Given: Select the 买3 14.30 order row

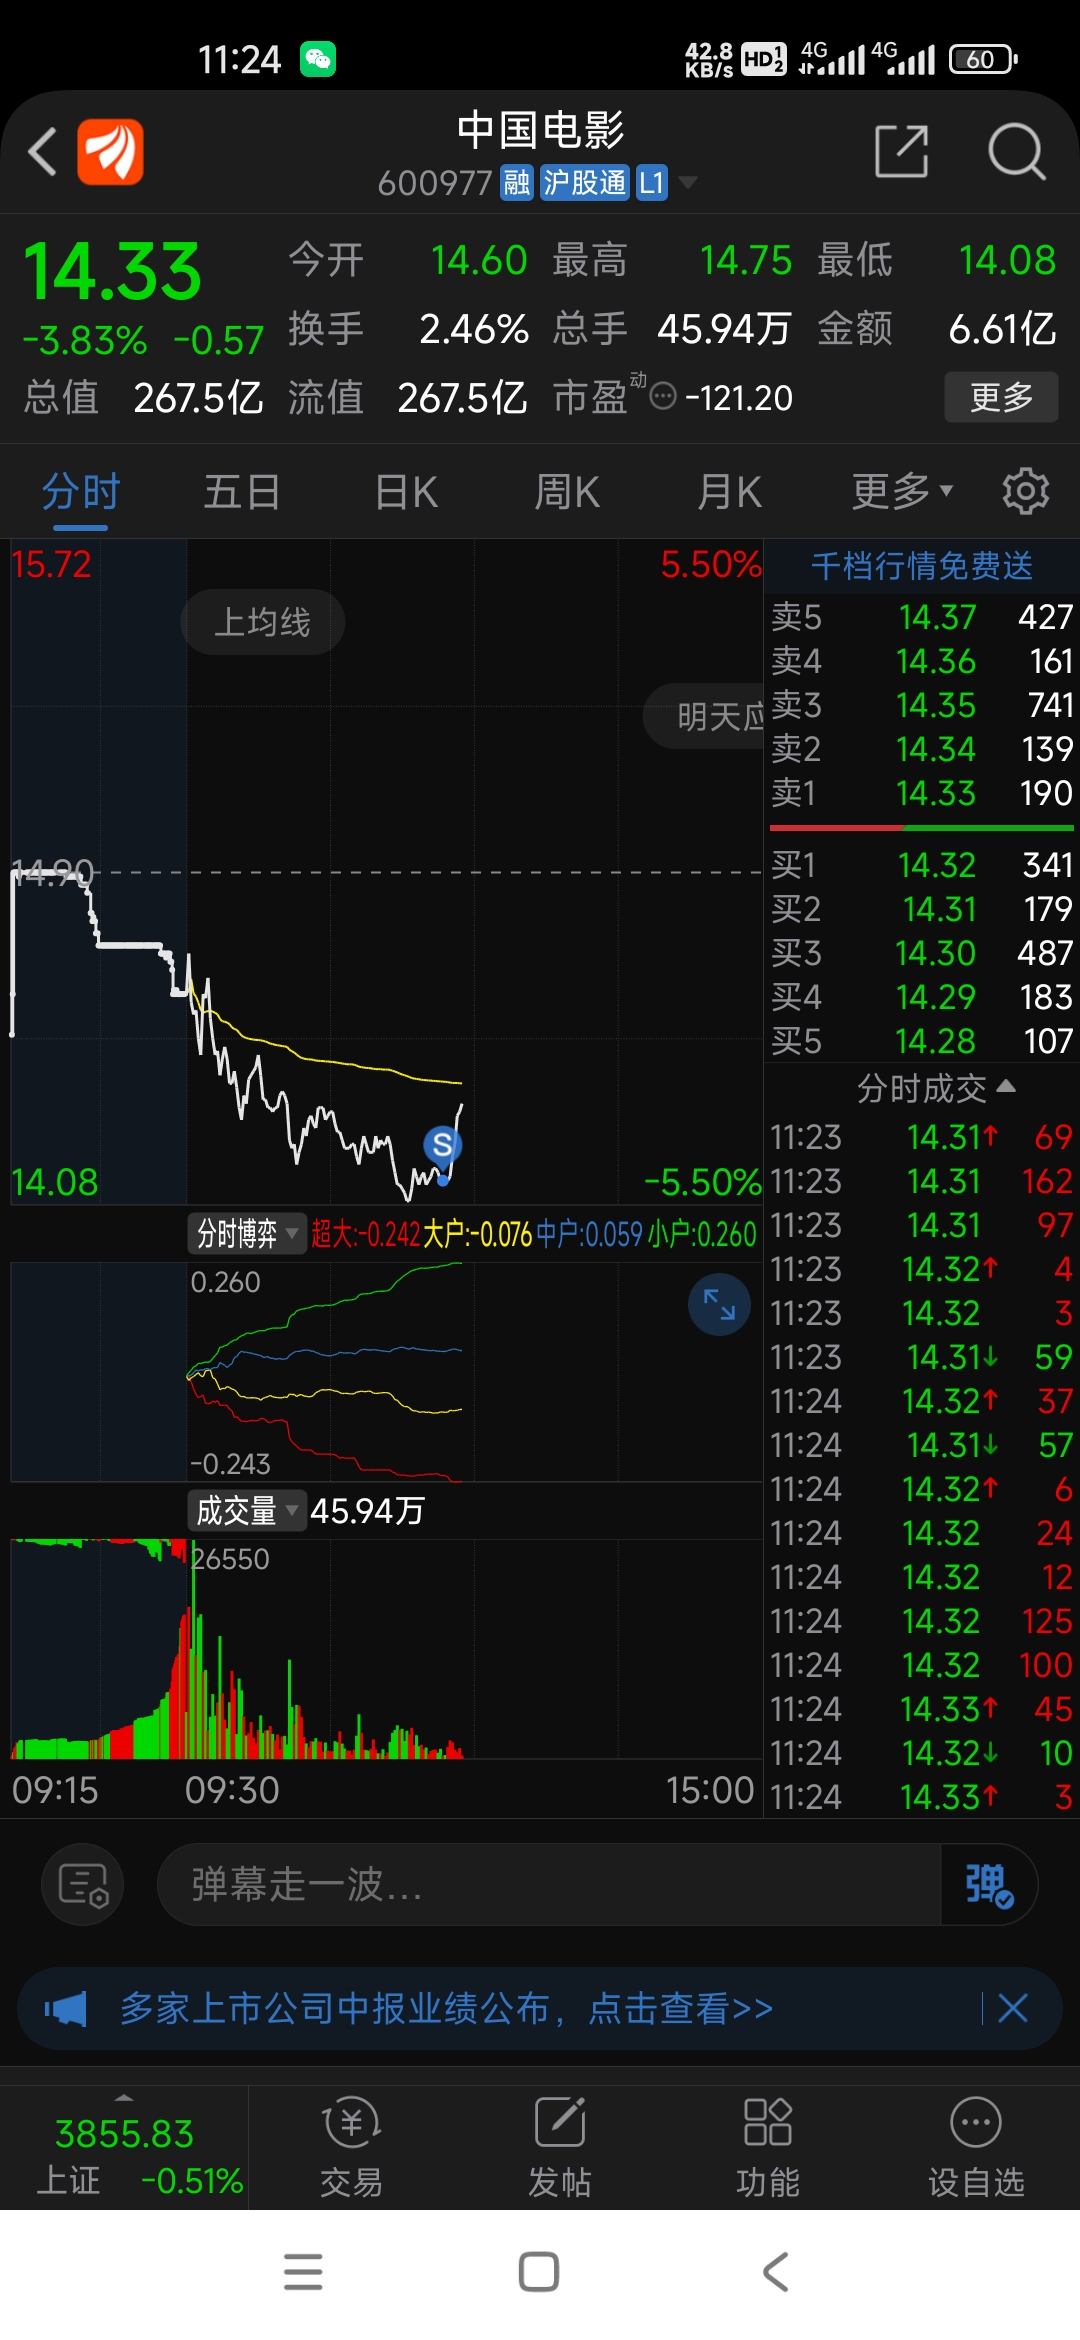Looking at the screenshot, I should [x=922, y=953].
